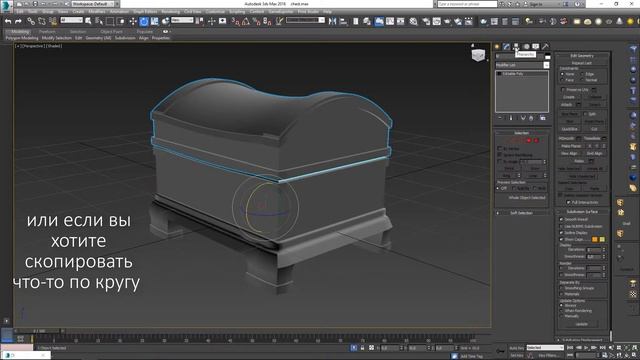
Task: Expand the Soft Selection rollout
Action: [521, 213]
